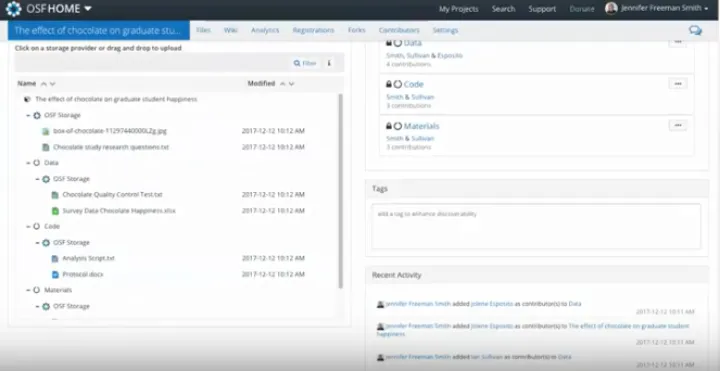Switch to the Wiki tab
This screenshot has height=371, width=720.
tap(231, 30)
